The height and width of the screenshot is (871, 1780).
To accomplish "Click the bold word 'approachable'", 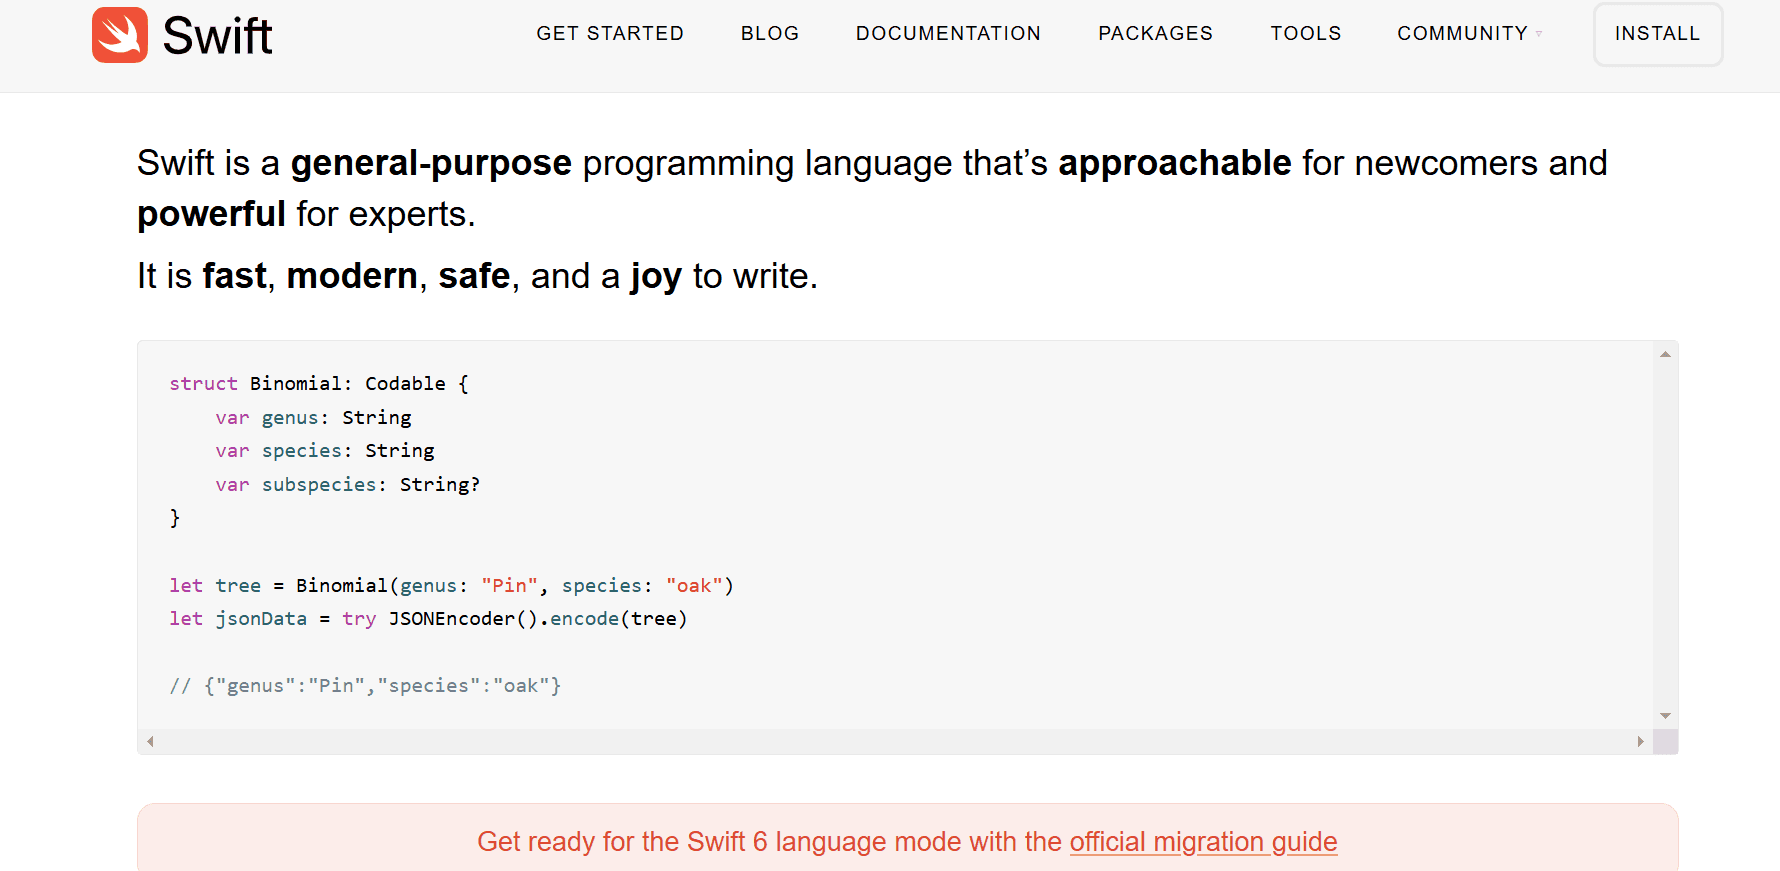I will (1175, 163).
